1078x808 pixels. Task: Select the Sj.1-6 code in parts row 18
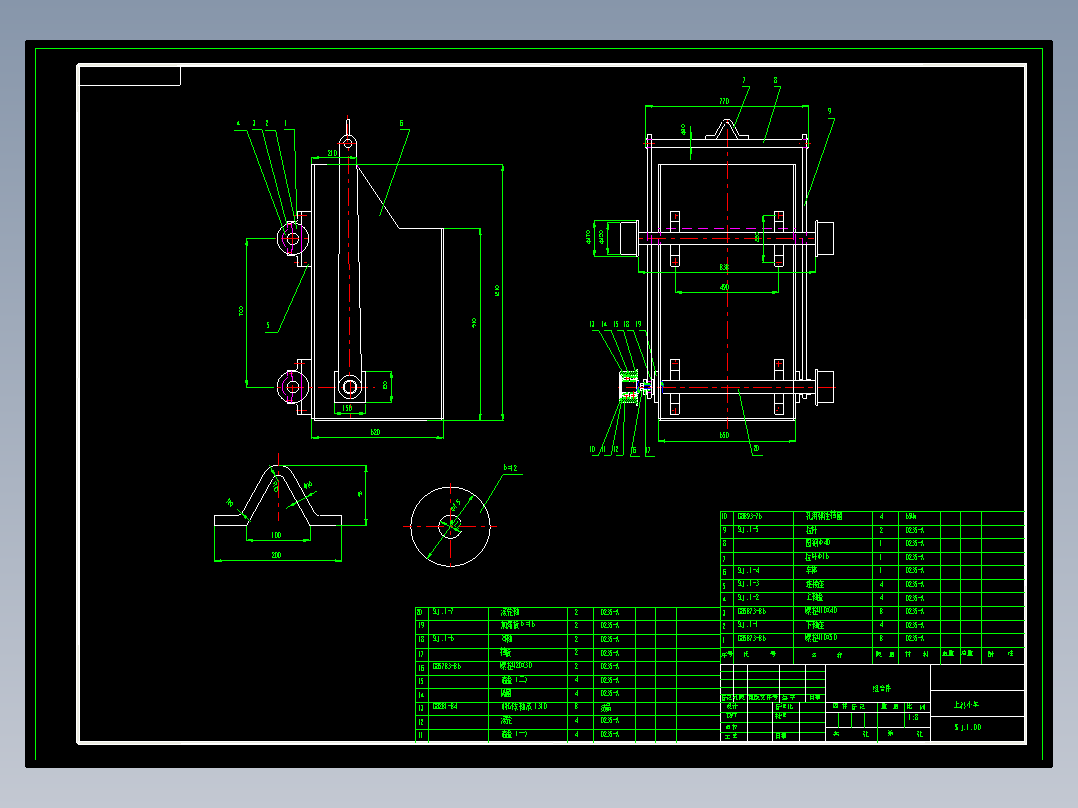point(443,638)
